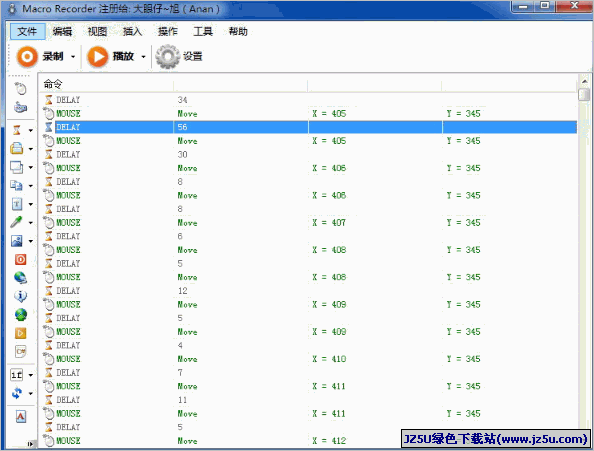Click the IF condition icon in sidebar
This screenshot has width=594, height=451.
pos(17,375)
